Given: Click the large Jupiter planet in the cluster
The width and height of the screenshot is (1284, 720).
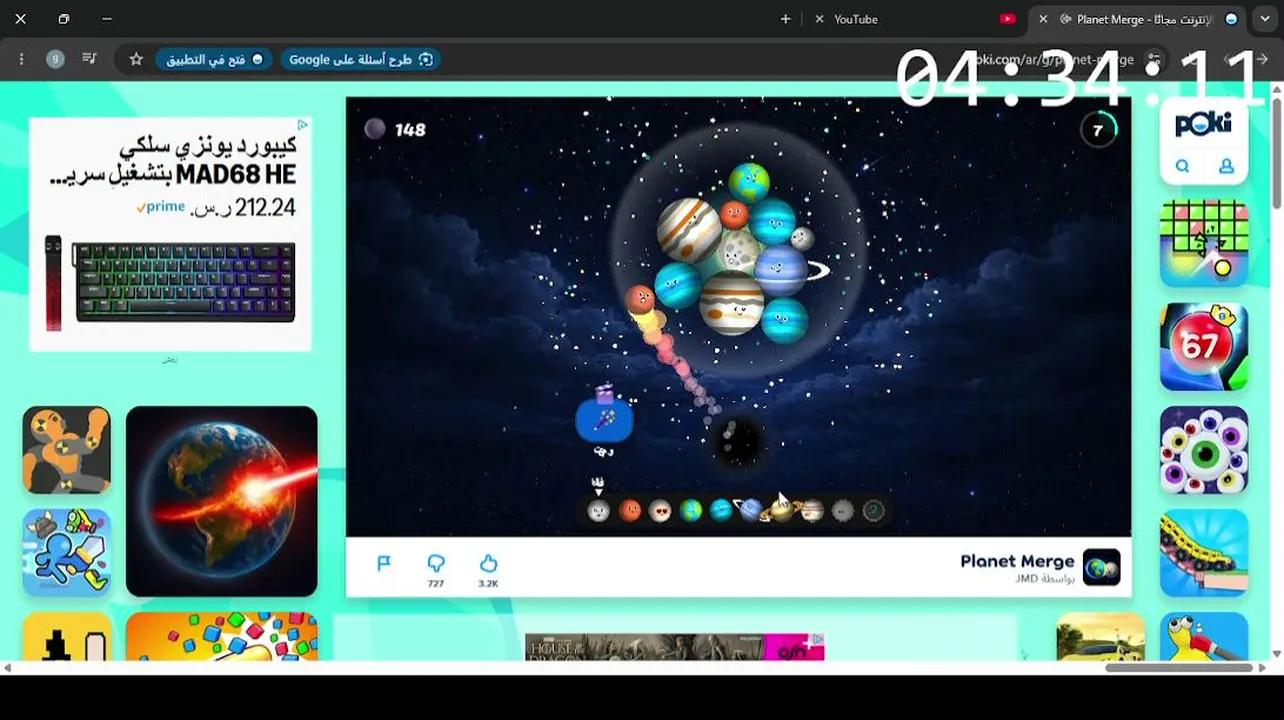Looking at the screenshot, I should [732, 301].
